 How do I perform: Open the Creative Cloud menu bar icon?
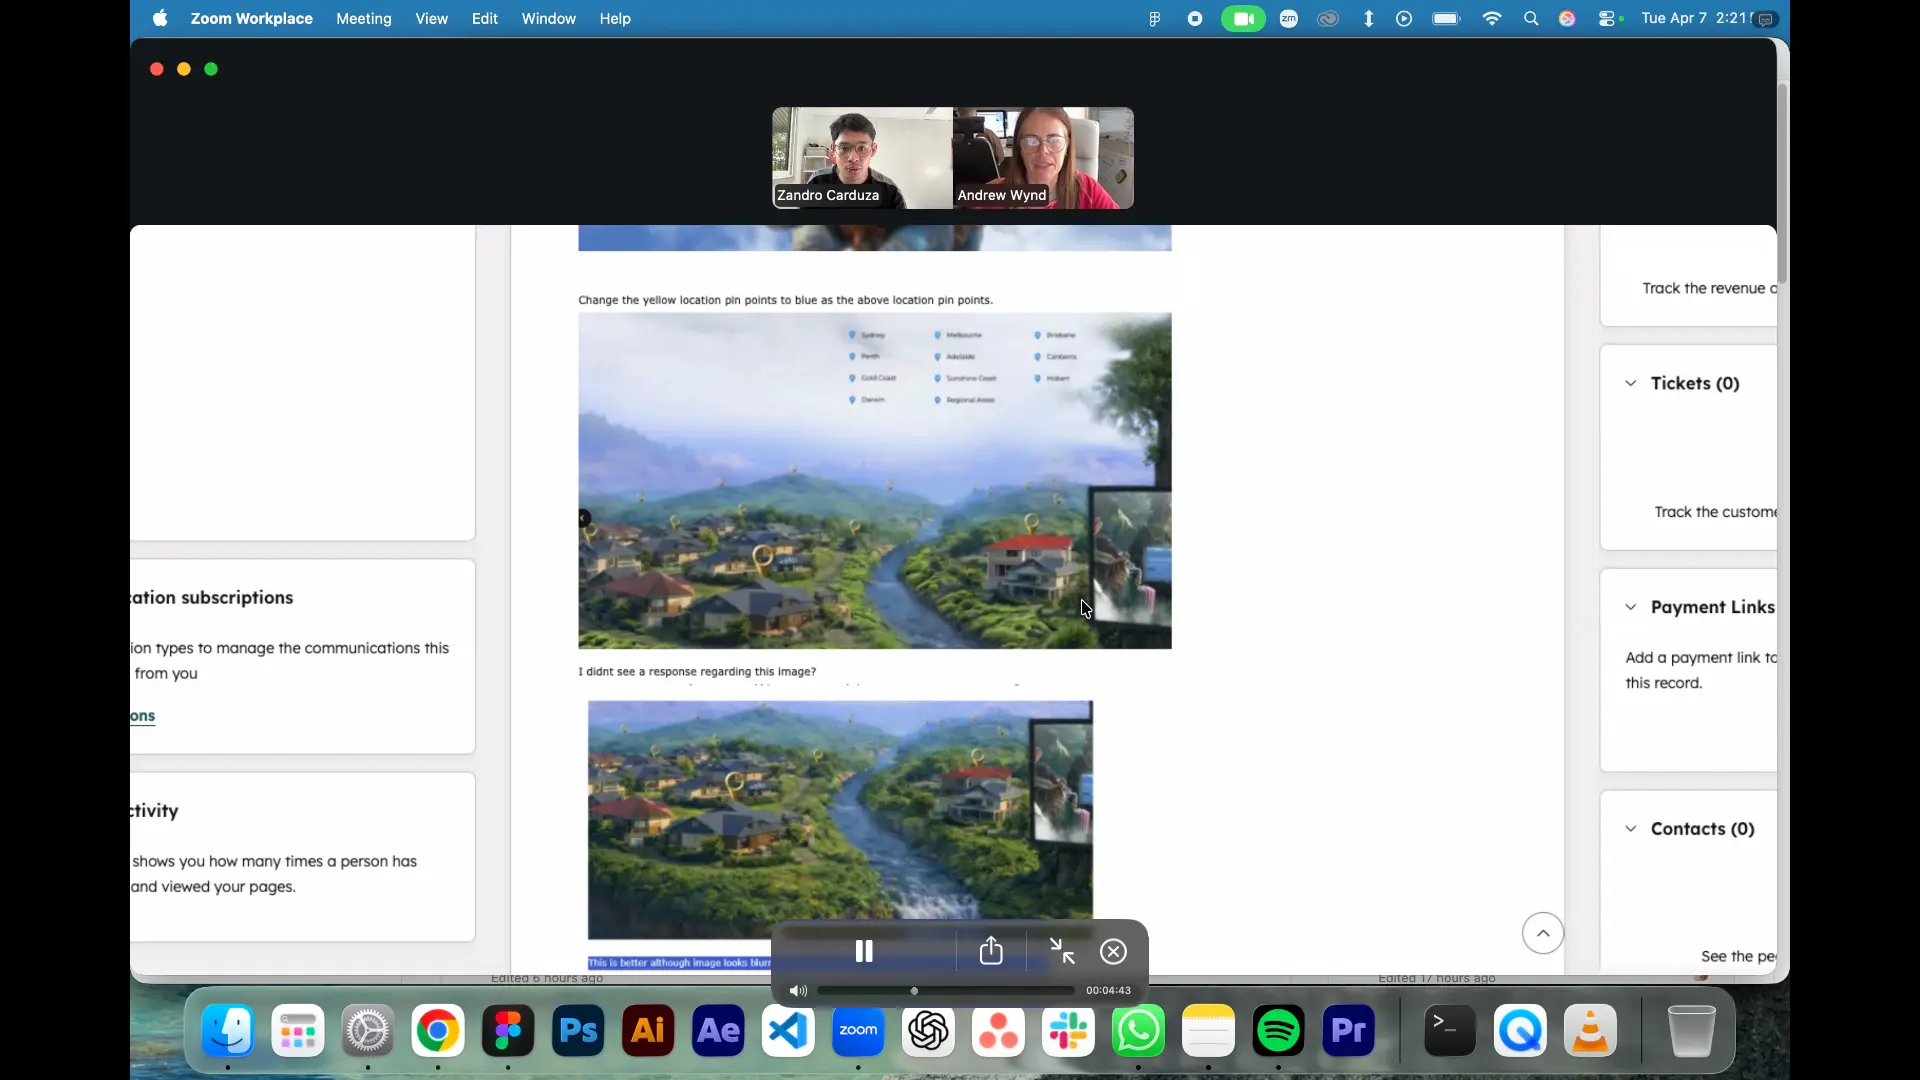click(x=1328, y=18)
